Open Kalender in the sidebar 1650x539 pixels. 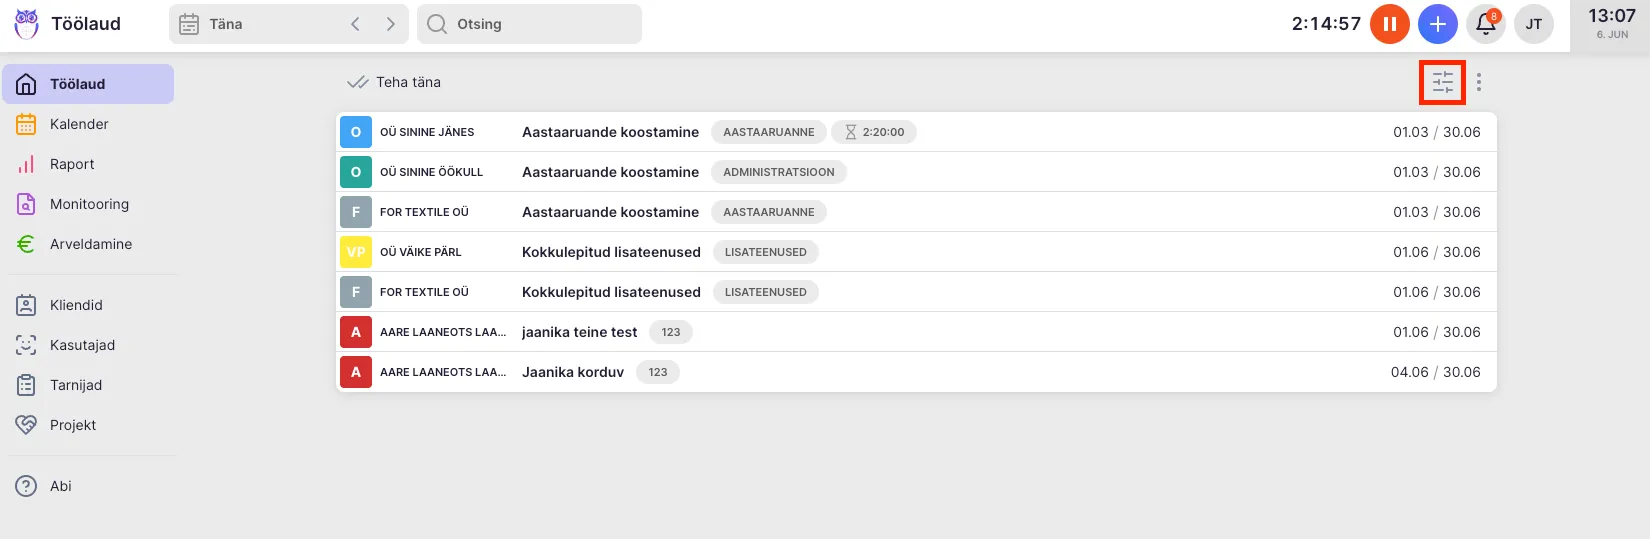click(79, 124)
